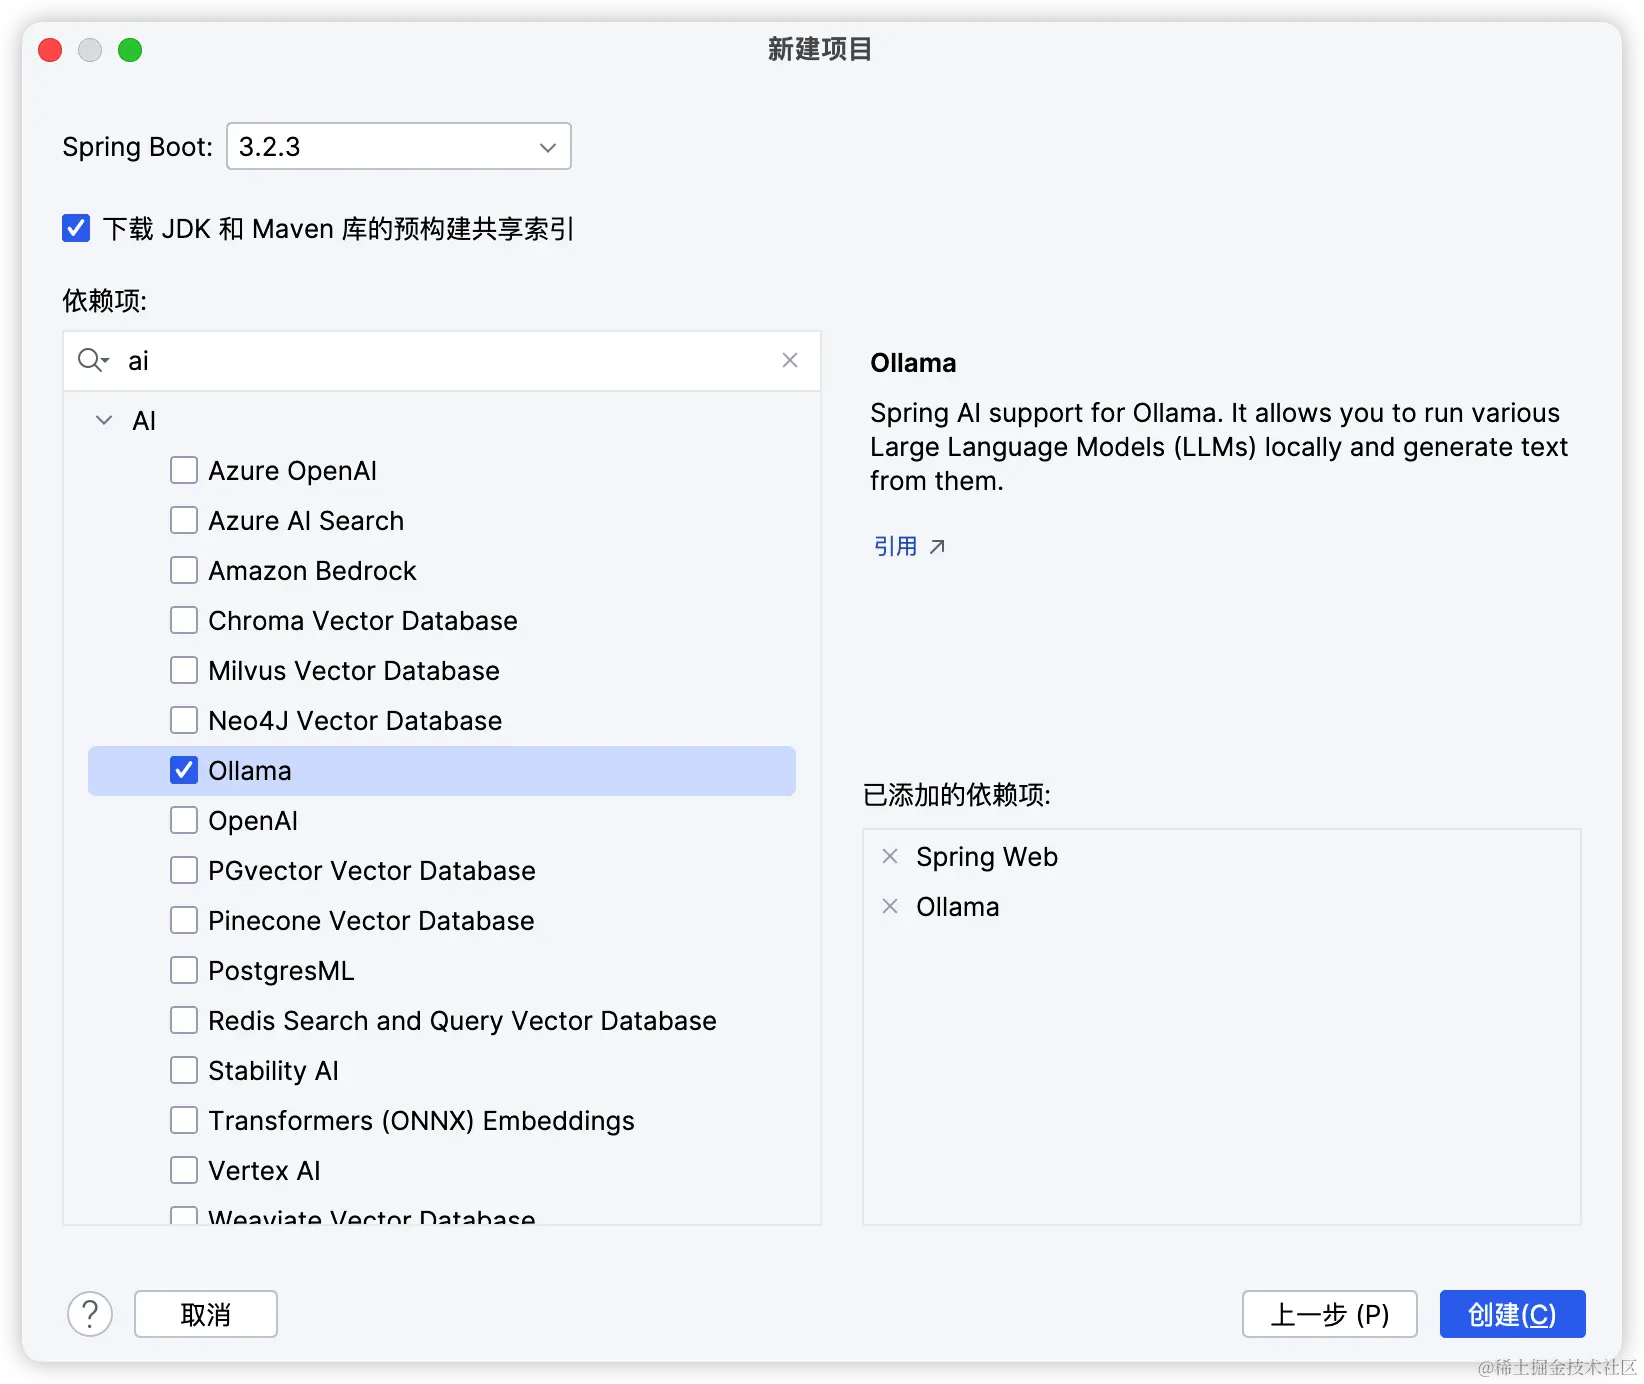Check Transformers (ONNX) Embeddings
The height and width of the screenshot is (1384, 1644).
[184, 1121]
